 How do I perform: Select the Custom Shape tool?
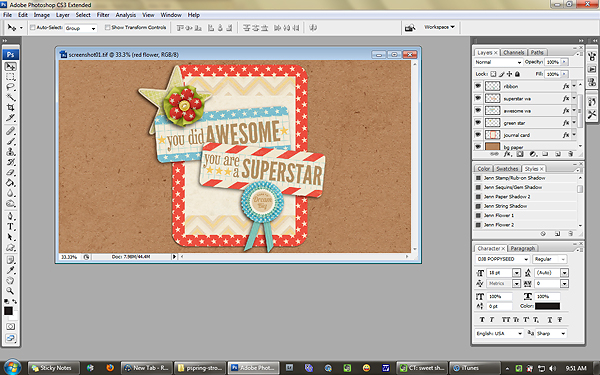point(10,247)
